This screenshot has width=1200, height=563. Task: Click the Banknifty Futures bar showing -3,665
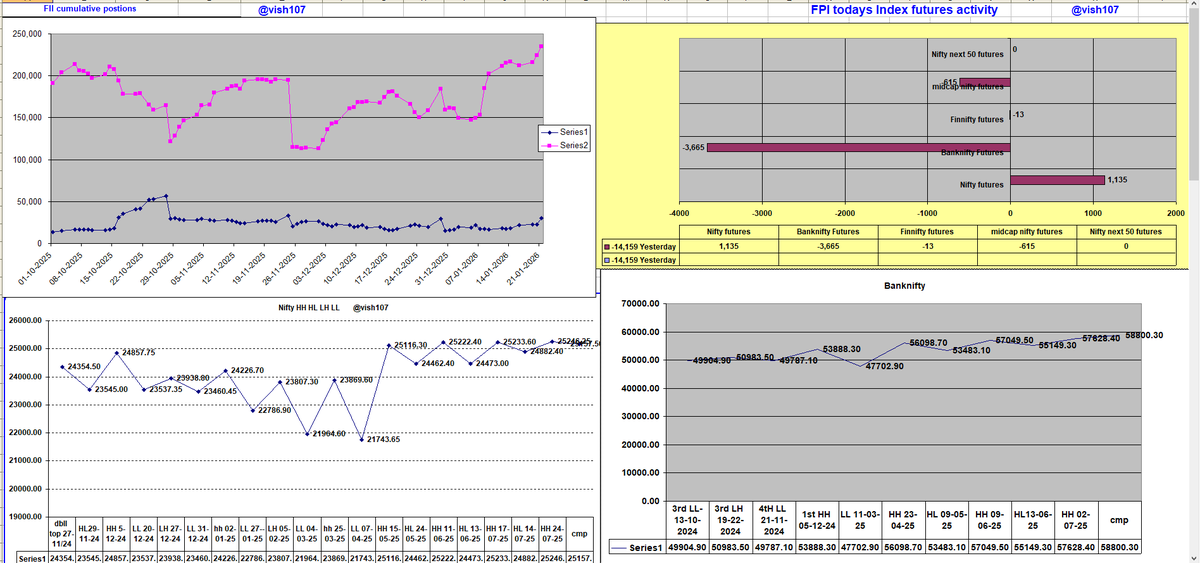[858, 148]
